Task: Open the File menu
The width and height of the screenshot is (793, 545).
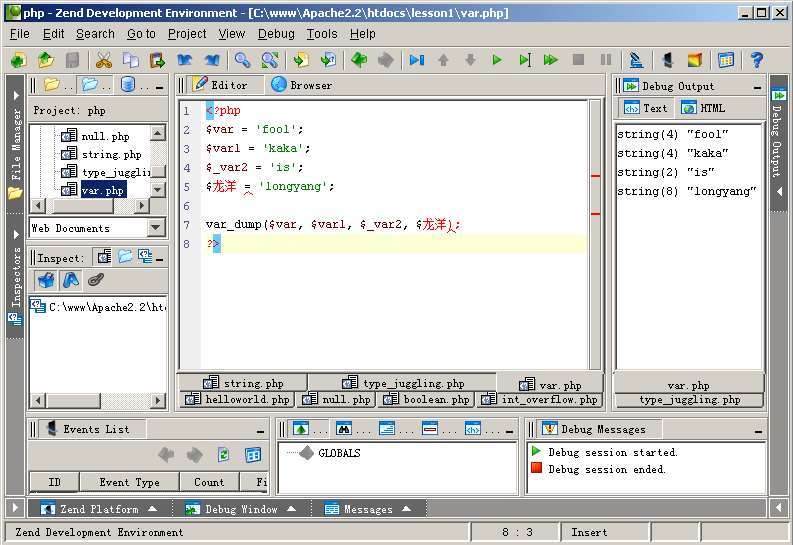Action: (x=20, y=34)
